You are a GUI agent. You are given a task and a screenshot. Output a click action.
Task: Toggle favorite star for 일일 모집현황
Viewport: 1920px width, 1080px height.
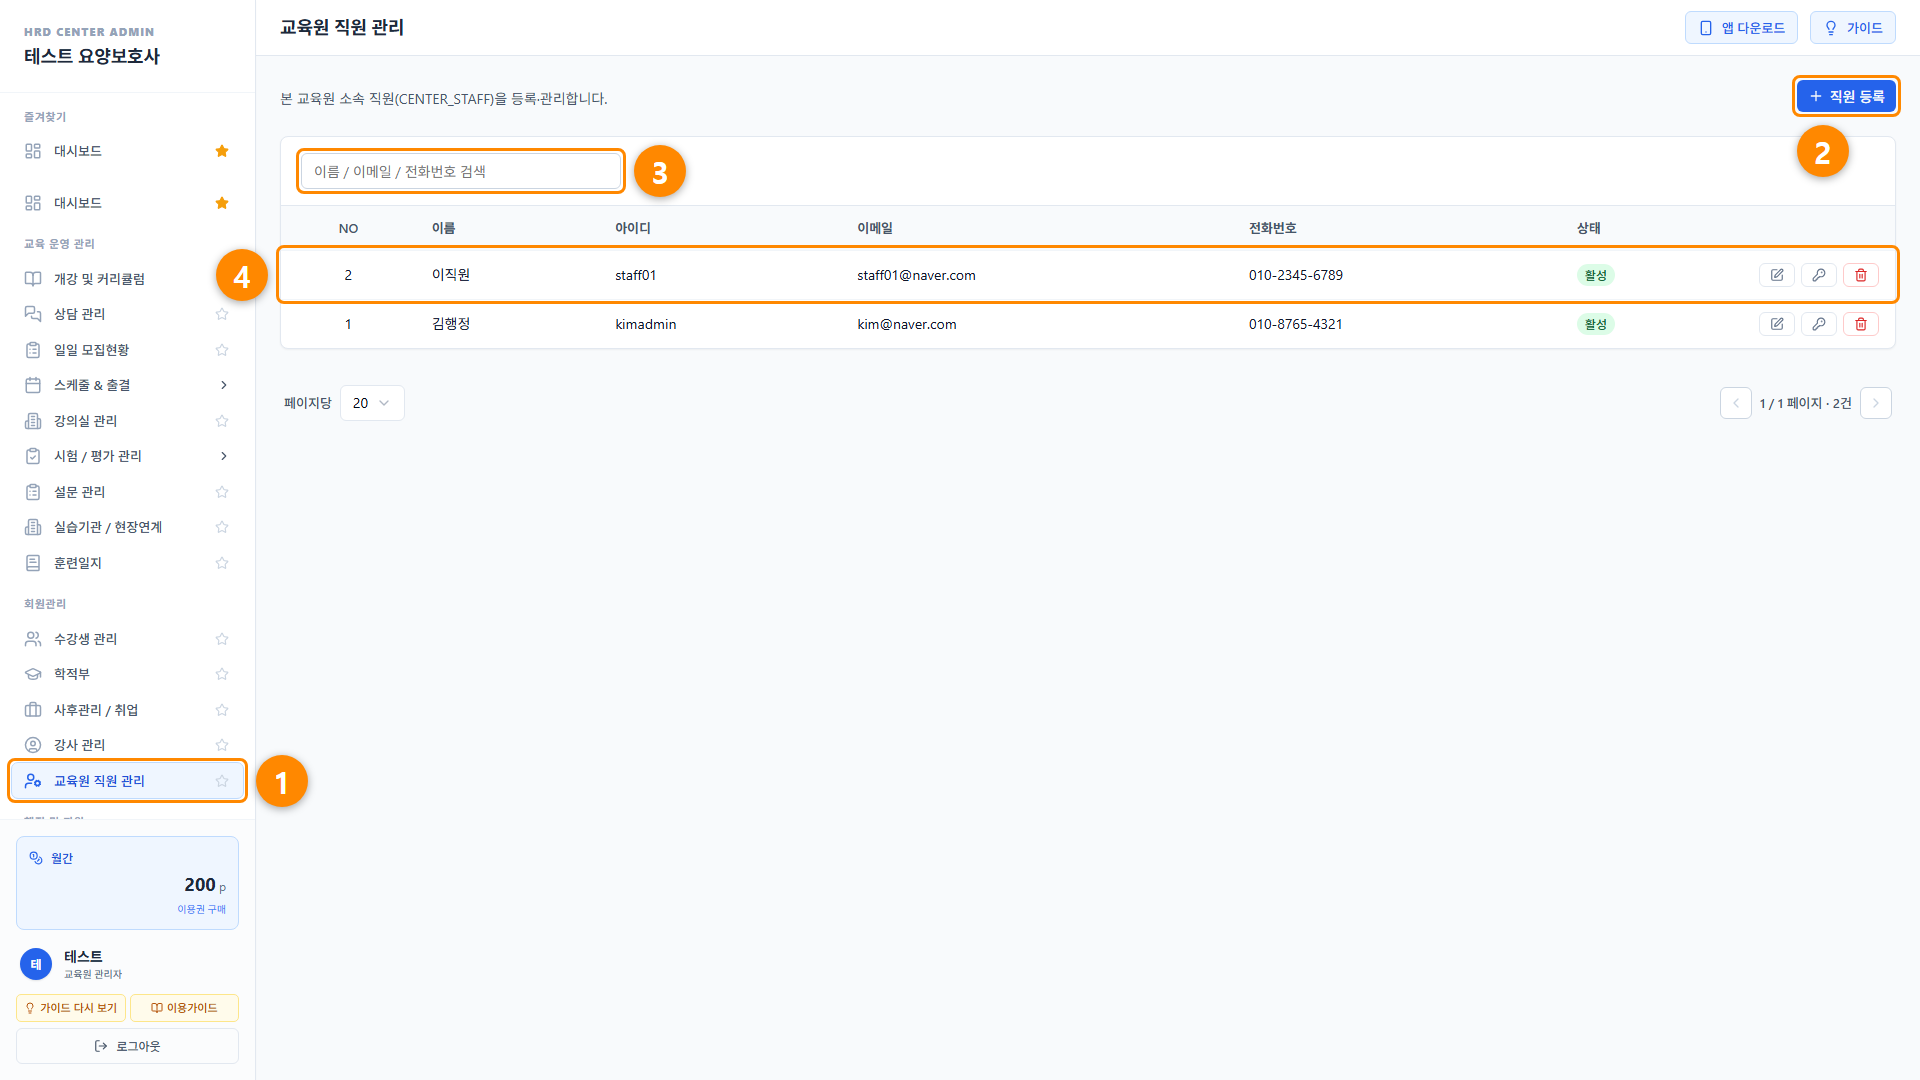[222, 350]
